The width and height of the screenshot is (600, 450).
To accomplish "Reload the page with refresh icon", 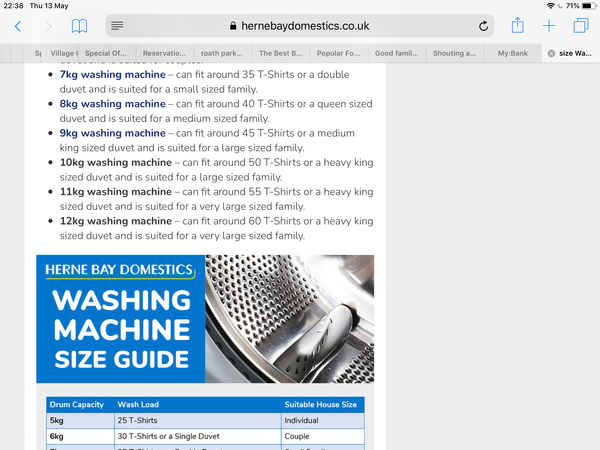I will tap(484, 26).
